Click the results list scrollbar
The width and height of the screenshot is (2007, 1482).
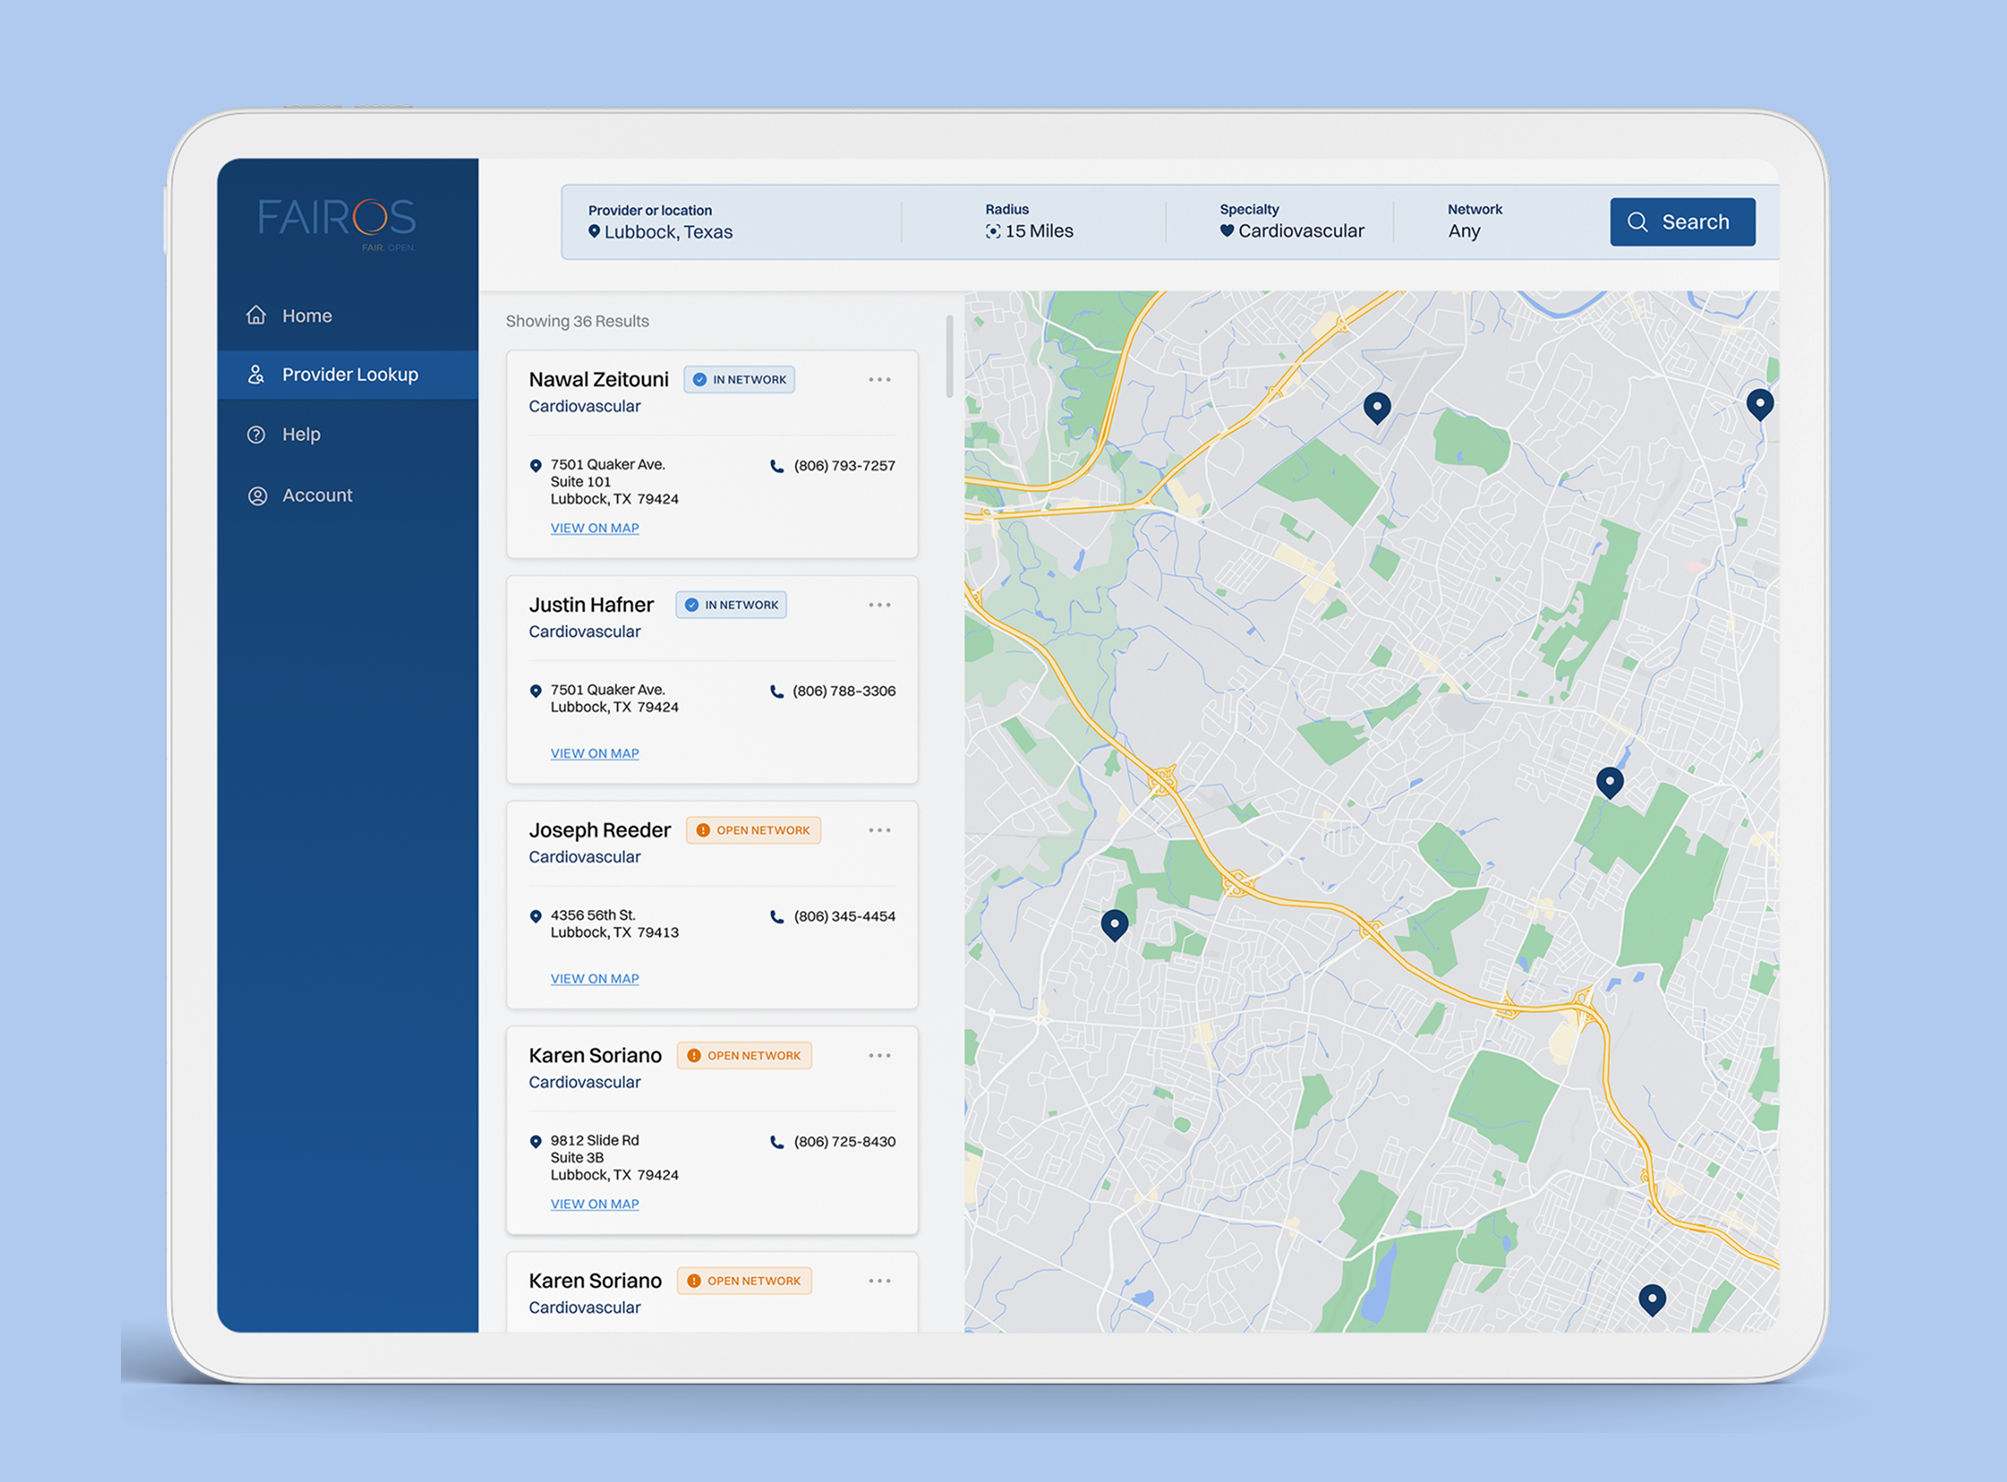948,357
